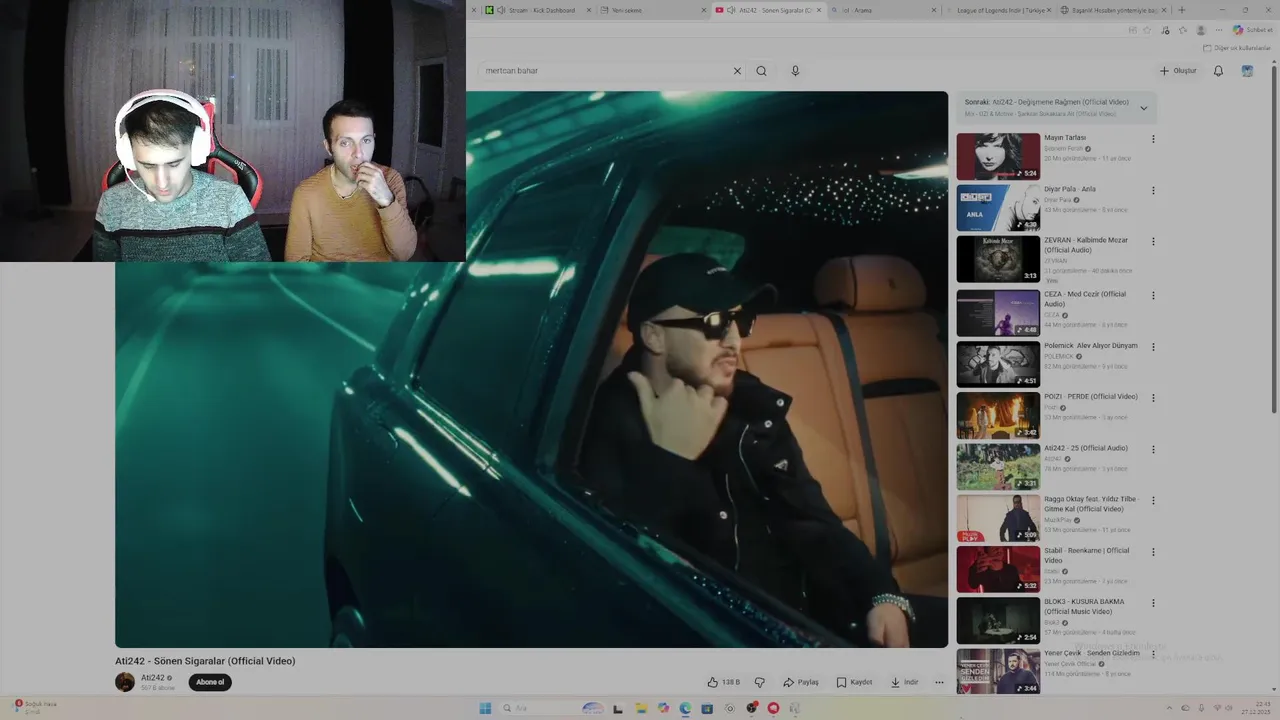
Task: Open options menu for Mayın Tarlası
Action: point(1153,139)
